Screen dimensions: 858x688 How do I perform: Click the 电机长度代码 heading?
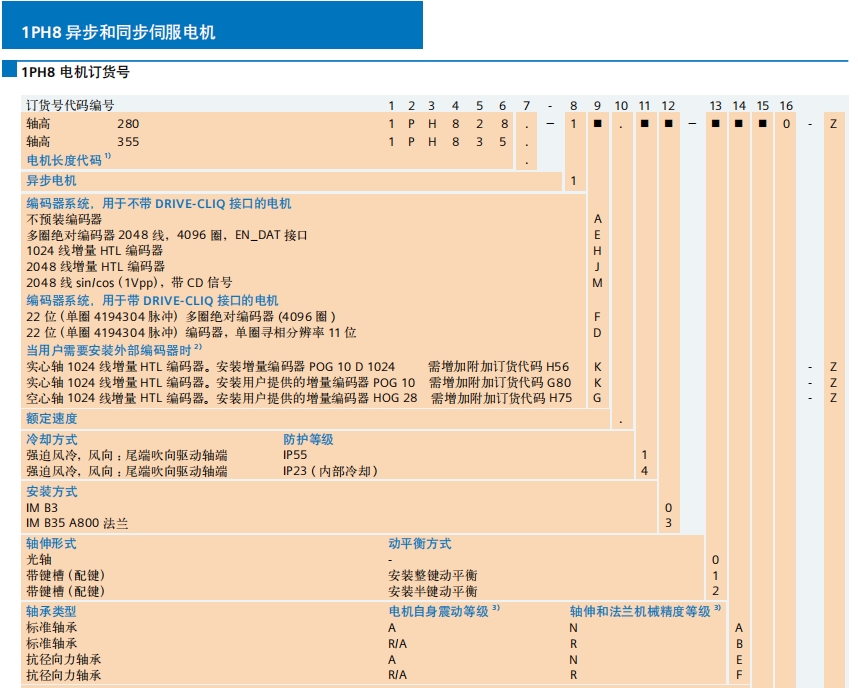[x=65, y=160]
